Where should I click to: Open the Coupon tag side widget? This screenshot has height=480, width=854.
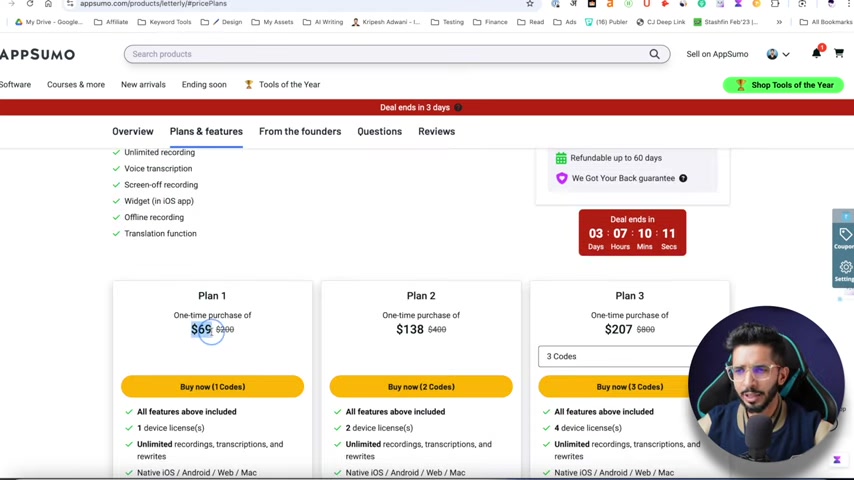(845, 237)
